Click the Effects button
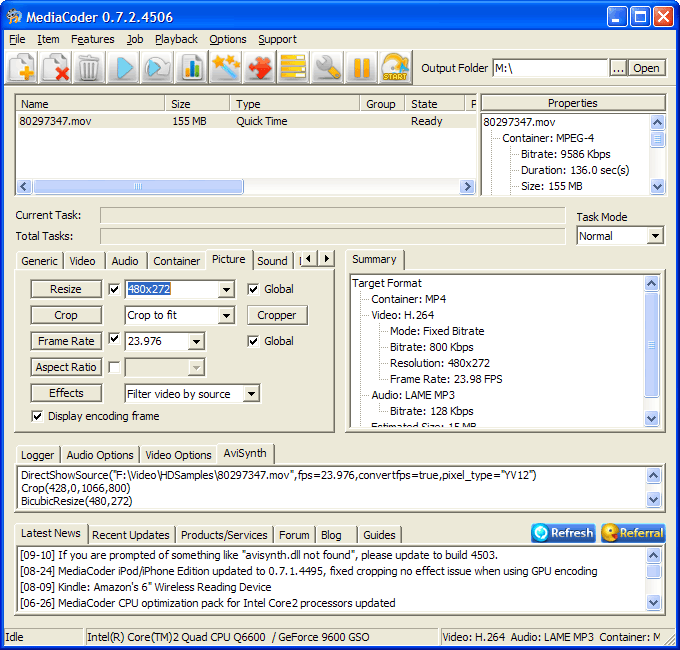The image size is (680, 650). tap(66, 393)
